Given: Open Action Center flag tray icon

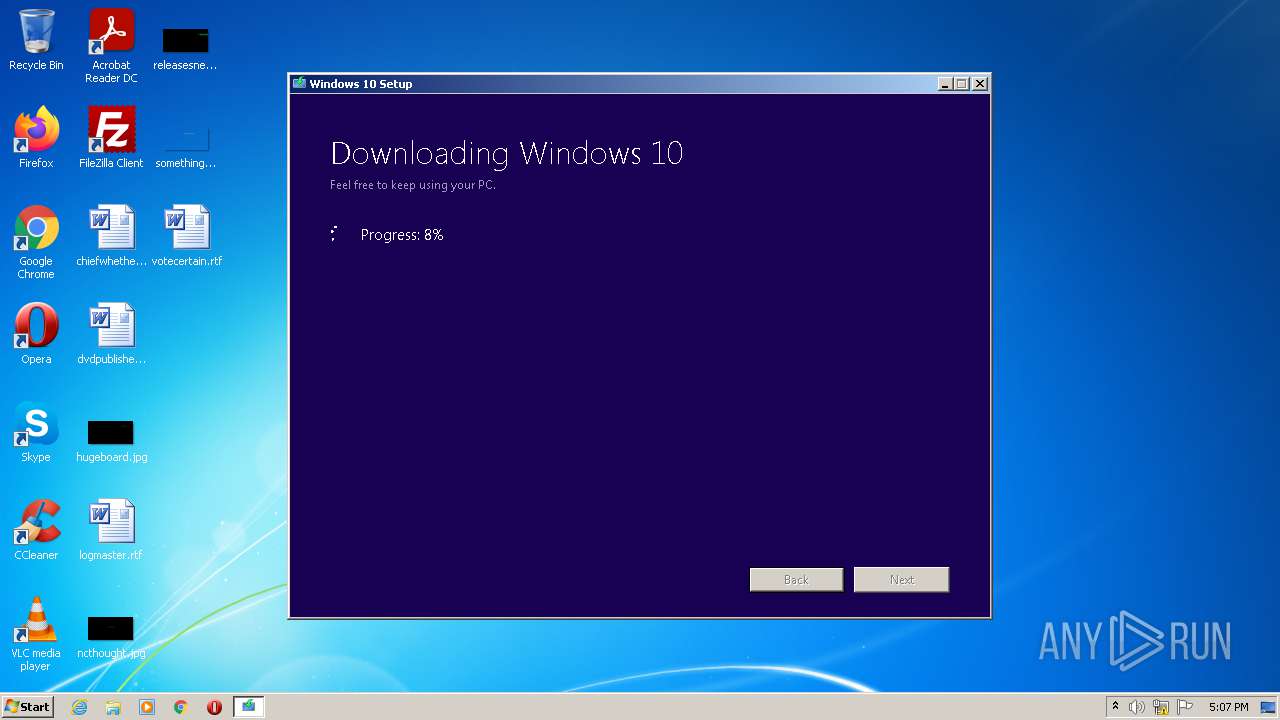Looking at the screenshot, I should (x=1185, y=707).
